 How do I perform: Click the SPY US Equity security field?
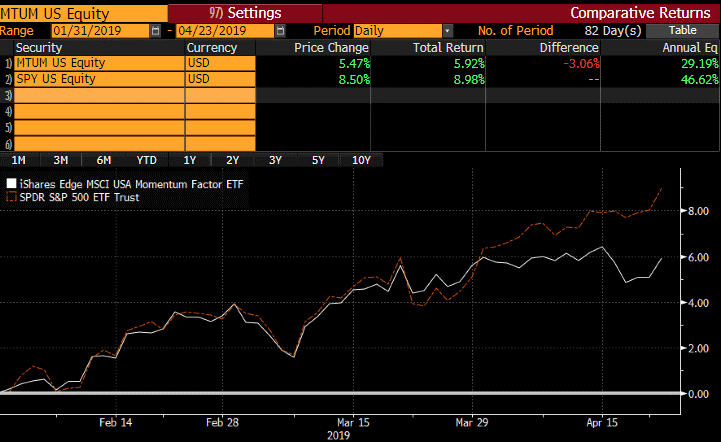(x=99, y=79)
